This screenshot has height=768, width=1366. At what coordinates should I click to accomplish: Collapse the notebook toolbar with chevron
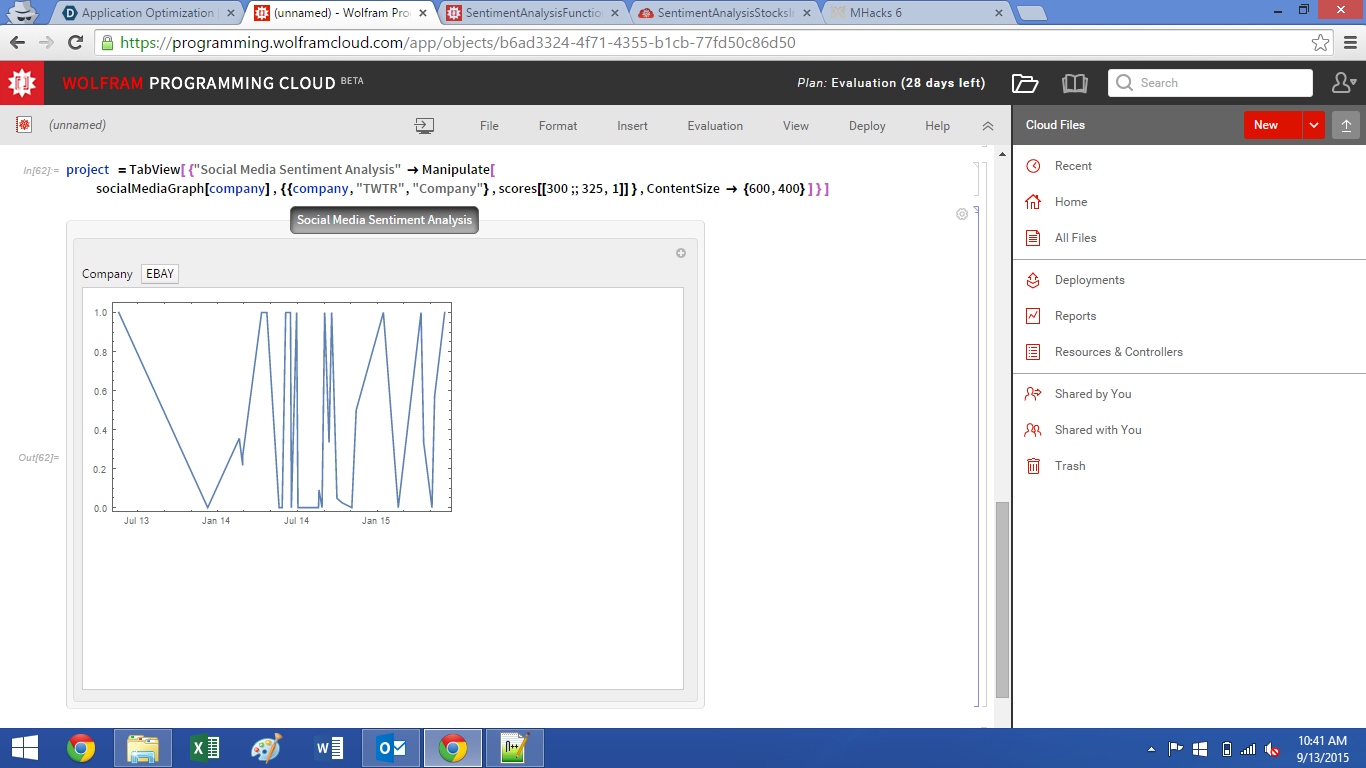tap(988, 126)
